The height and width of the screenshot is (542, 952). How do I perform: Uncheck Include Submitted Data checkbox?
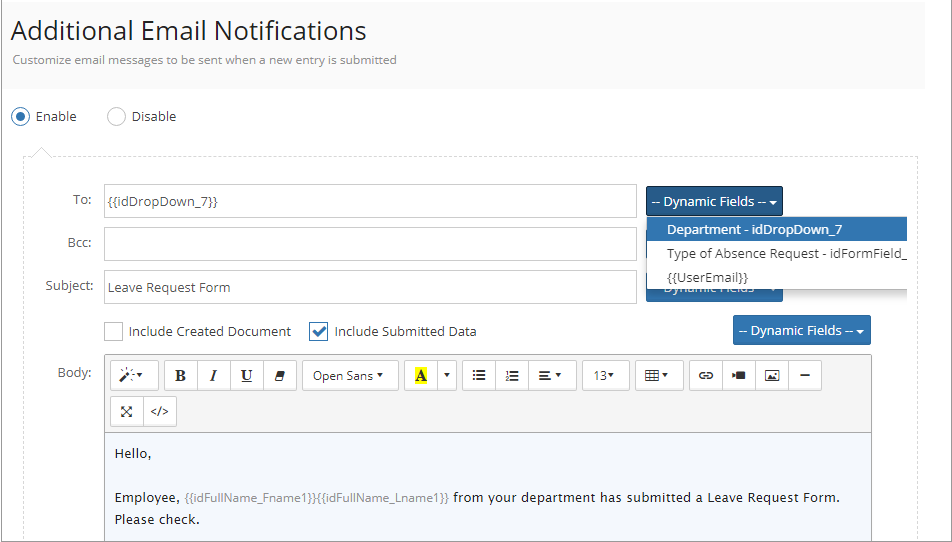[319, 331]
